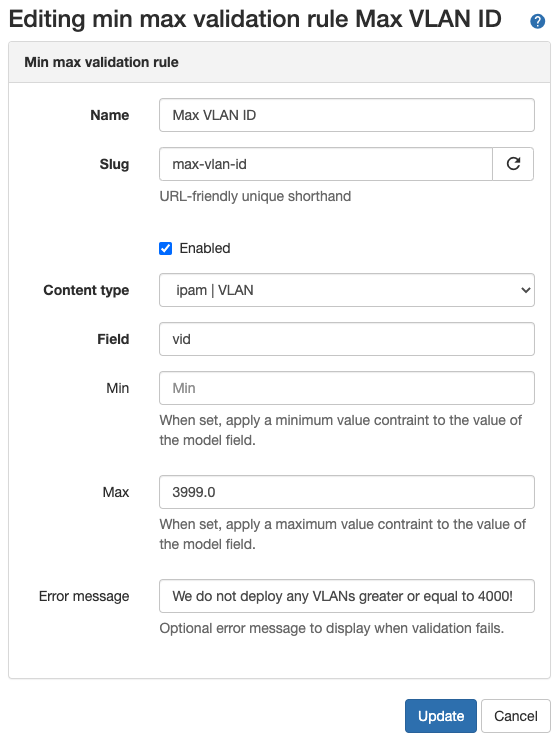Viewport: 559px width, 742px height.
Task: Click the Slug field label
Action: tap(114, 164)
